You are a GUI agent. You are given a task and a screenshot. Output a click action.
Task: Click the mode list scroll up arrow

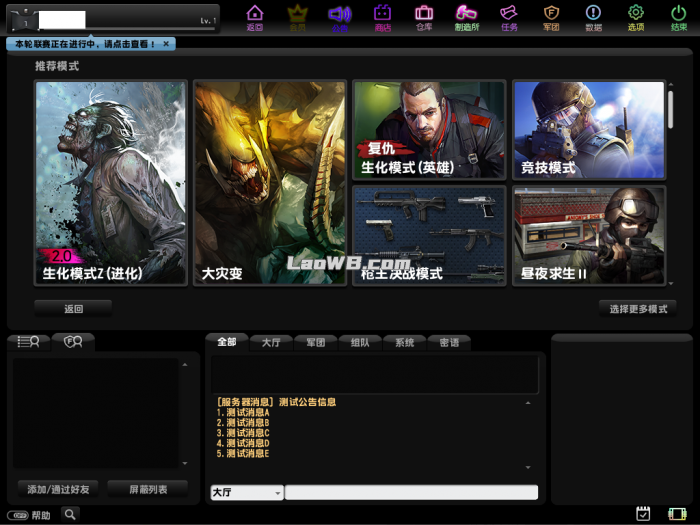(671, 84)
